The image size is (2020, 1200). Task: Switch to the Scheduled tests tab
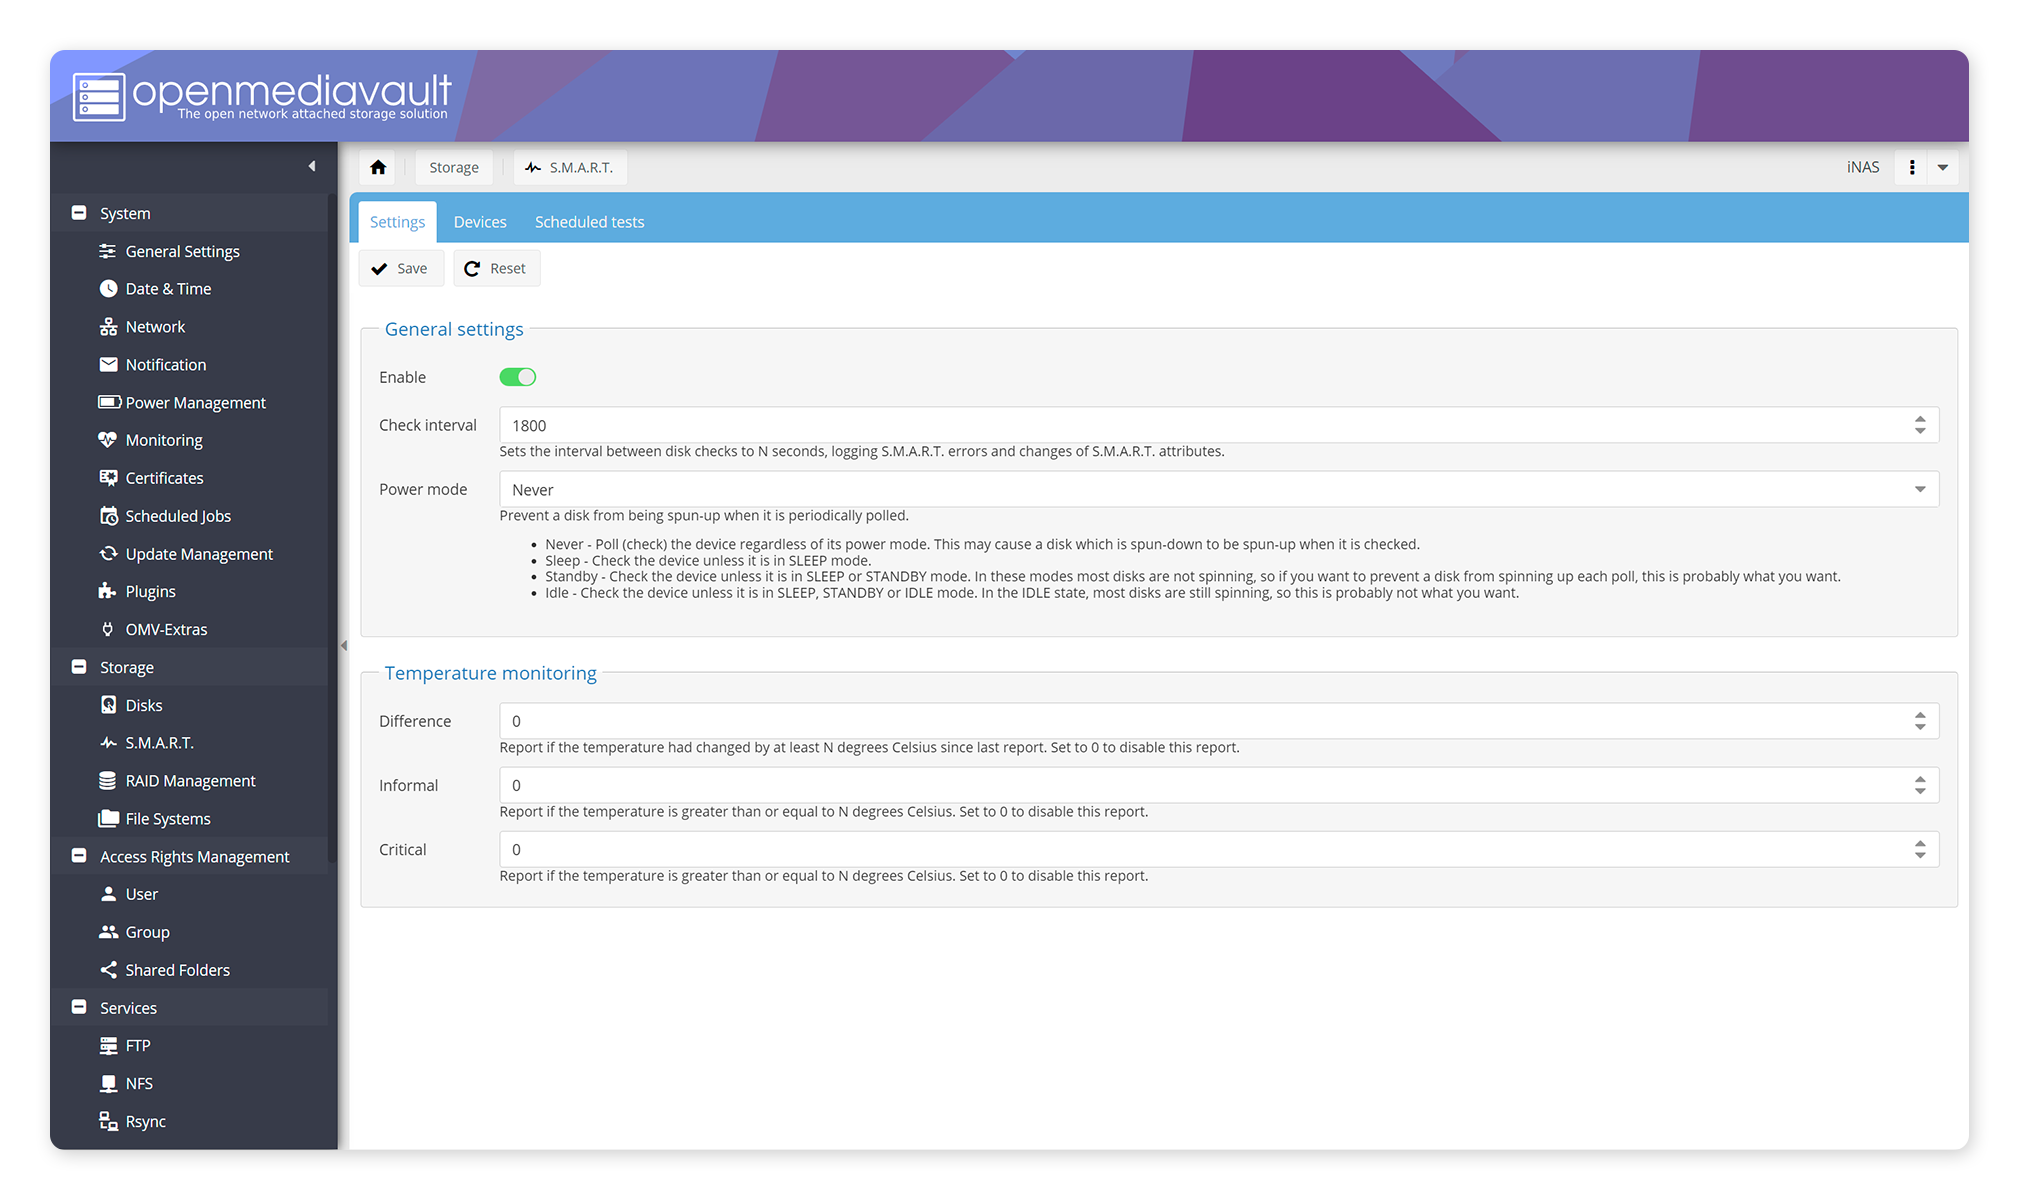(x=589, y=222)
